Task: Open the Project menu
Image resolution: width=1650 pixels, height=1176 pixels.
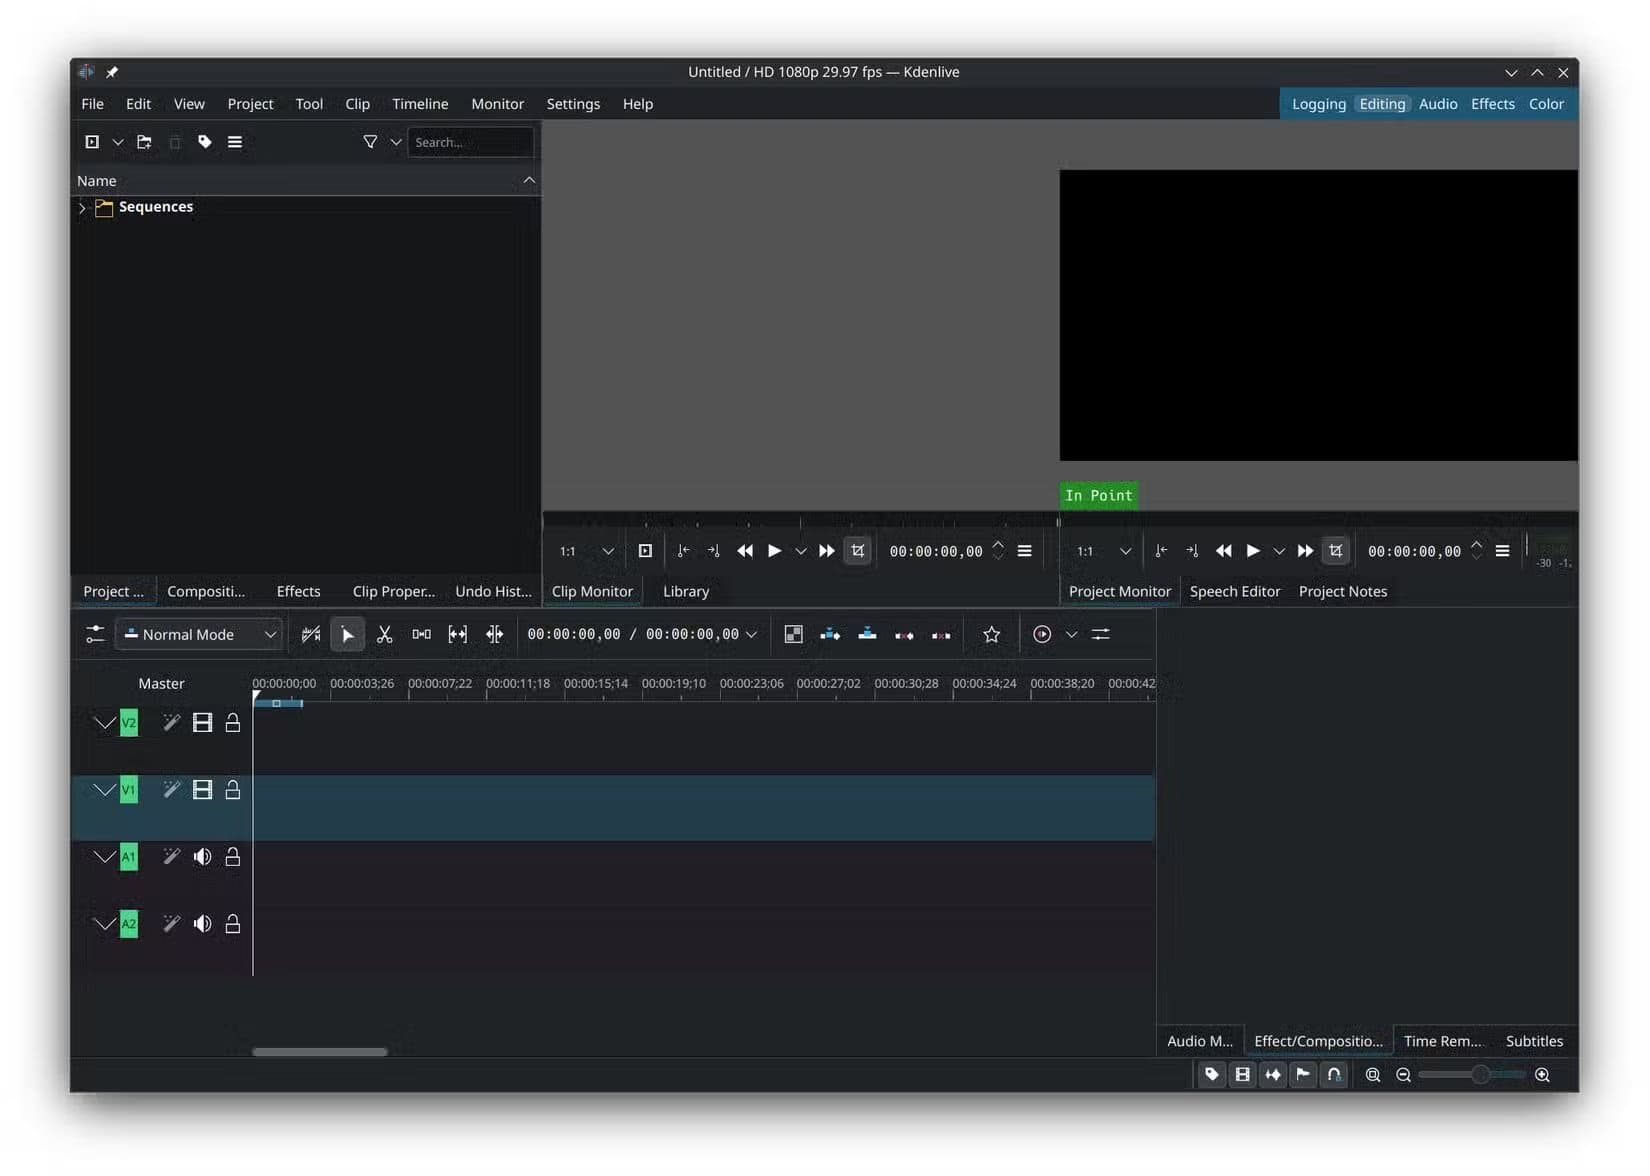Action: [x=250, y=104]
